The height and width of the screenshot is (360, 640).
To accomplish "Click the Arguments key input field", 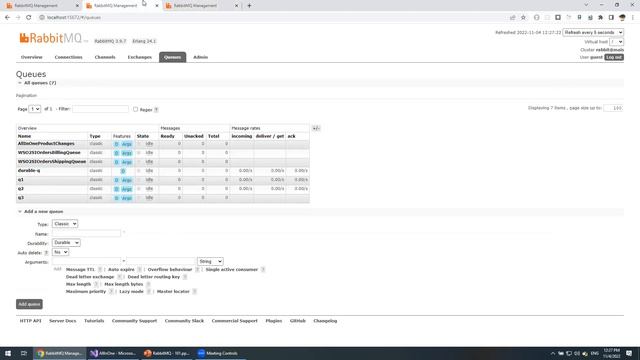I will pos(87,261).
